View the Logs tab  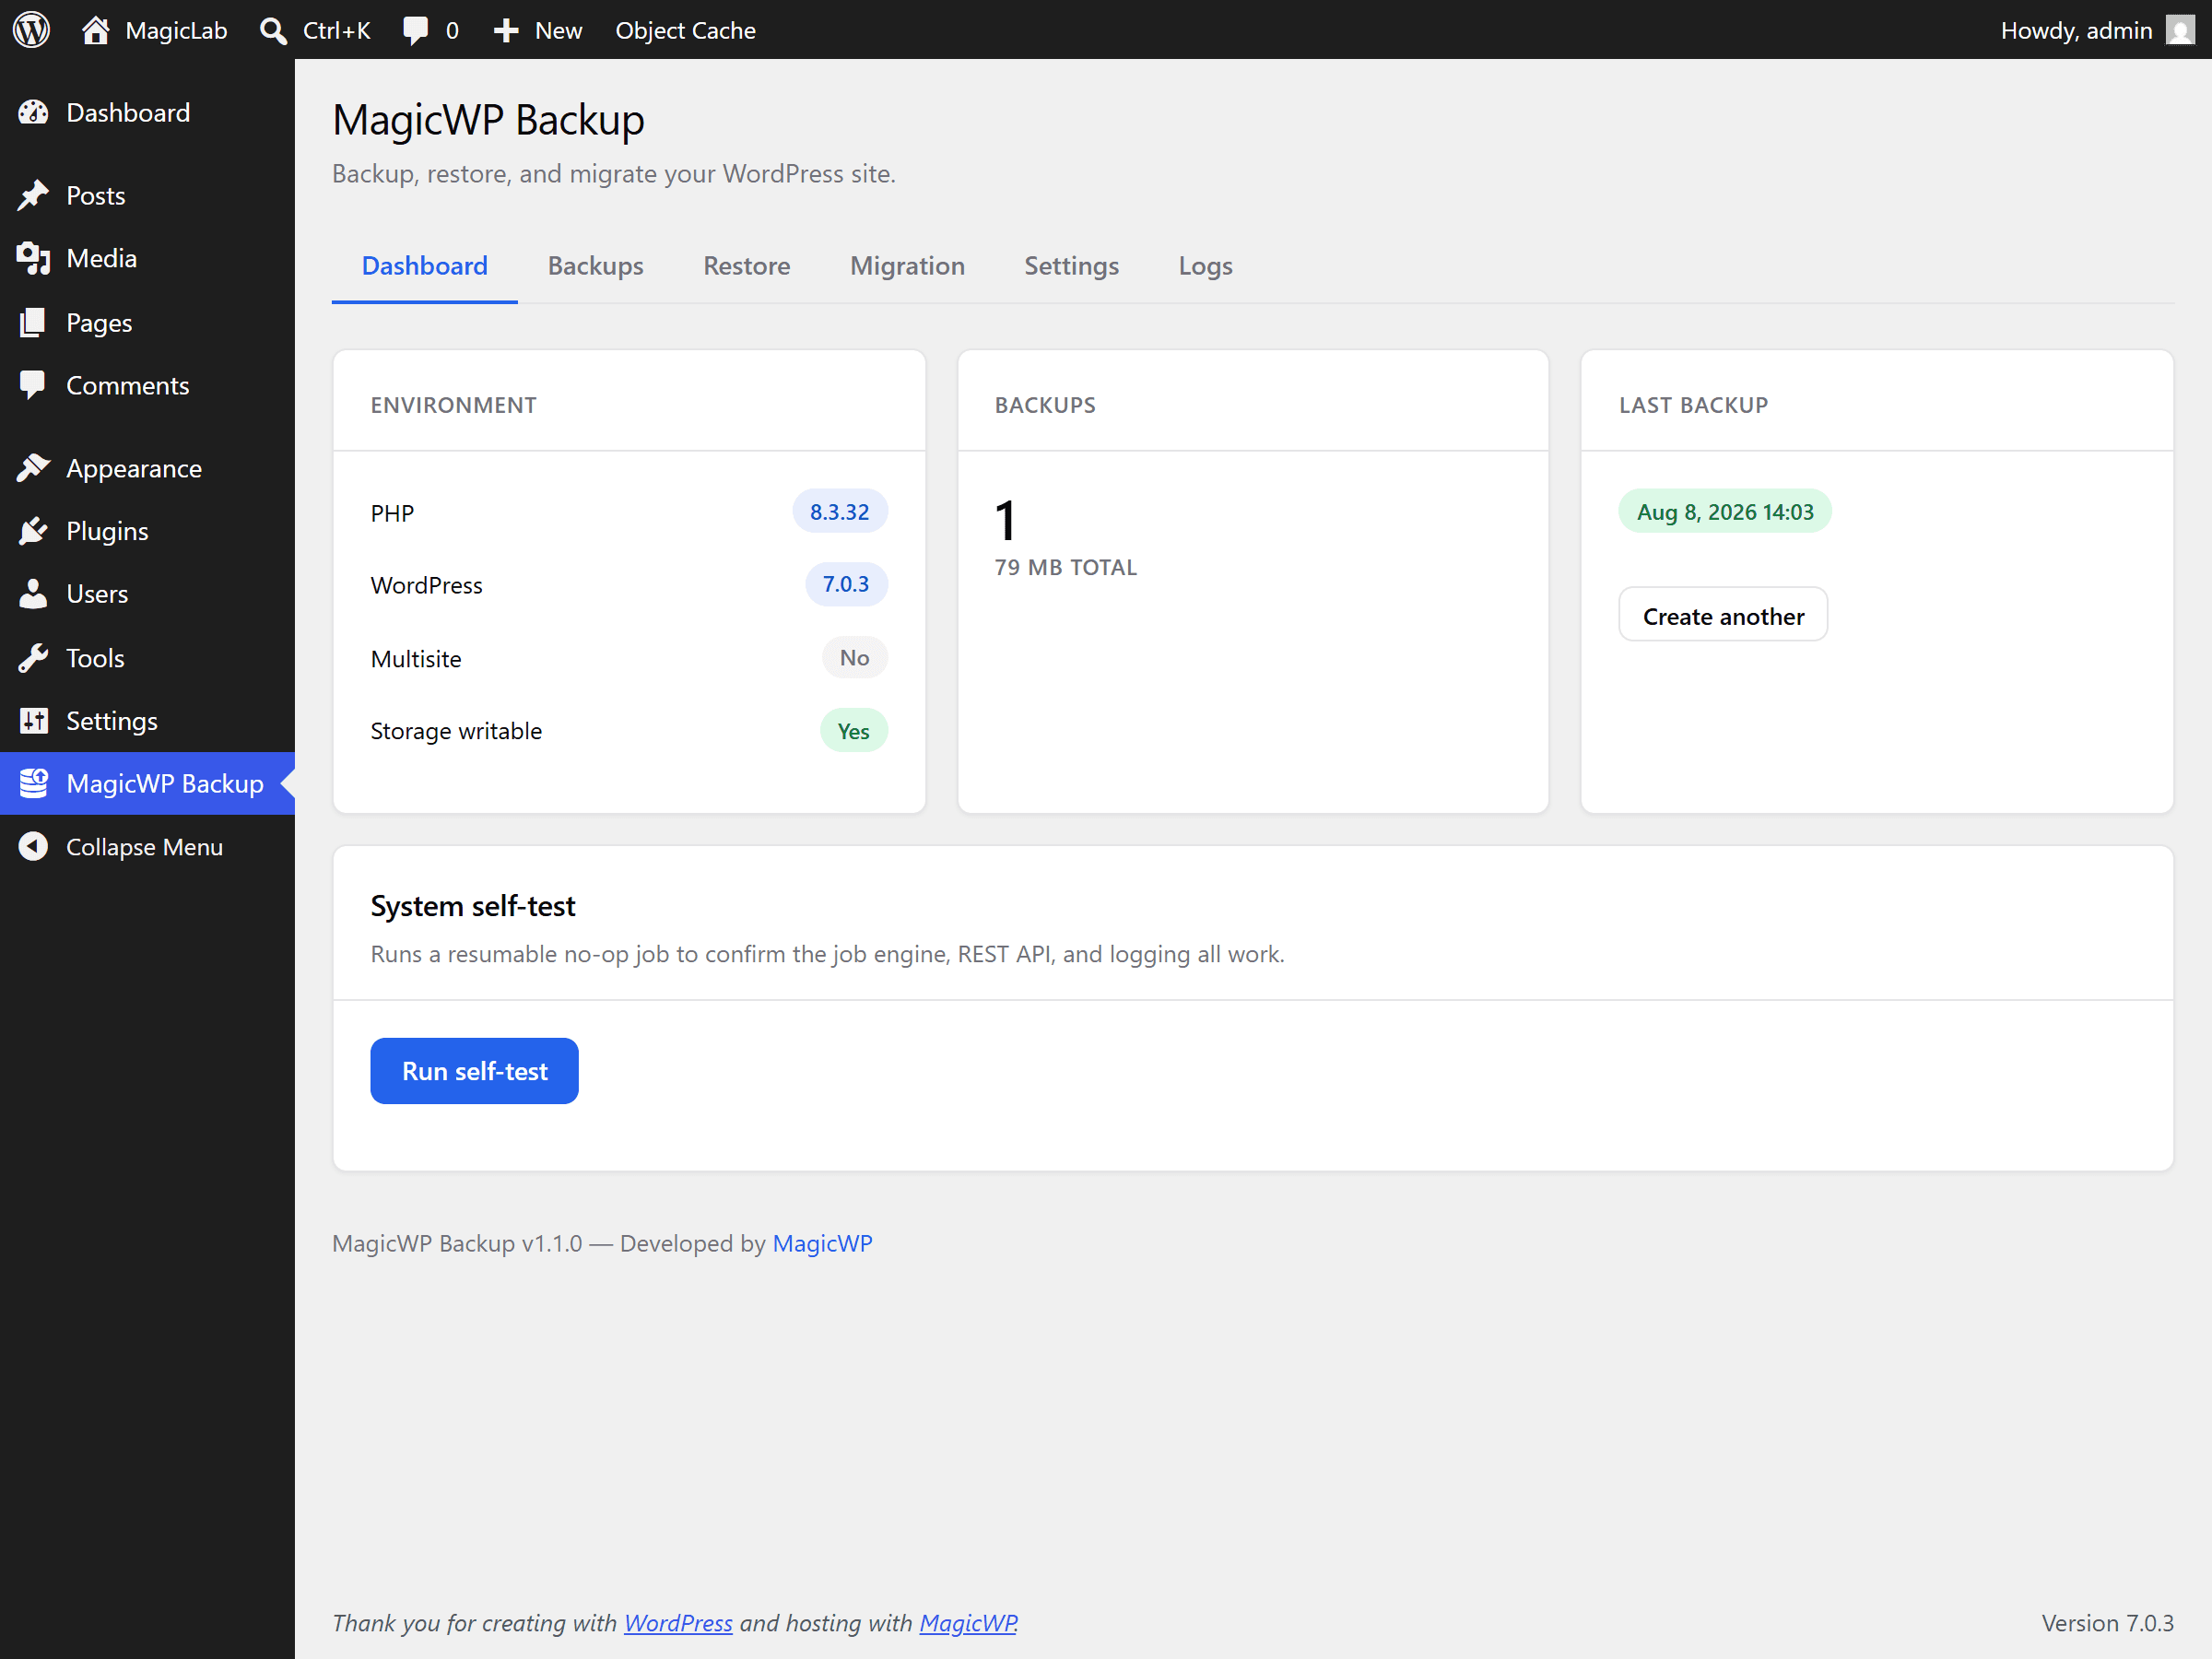pos(1205,265)
